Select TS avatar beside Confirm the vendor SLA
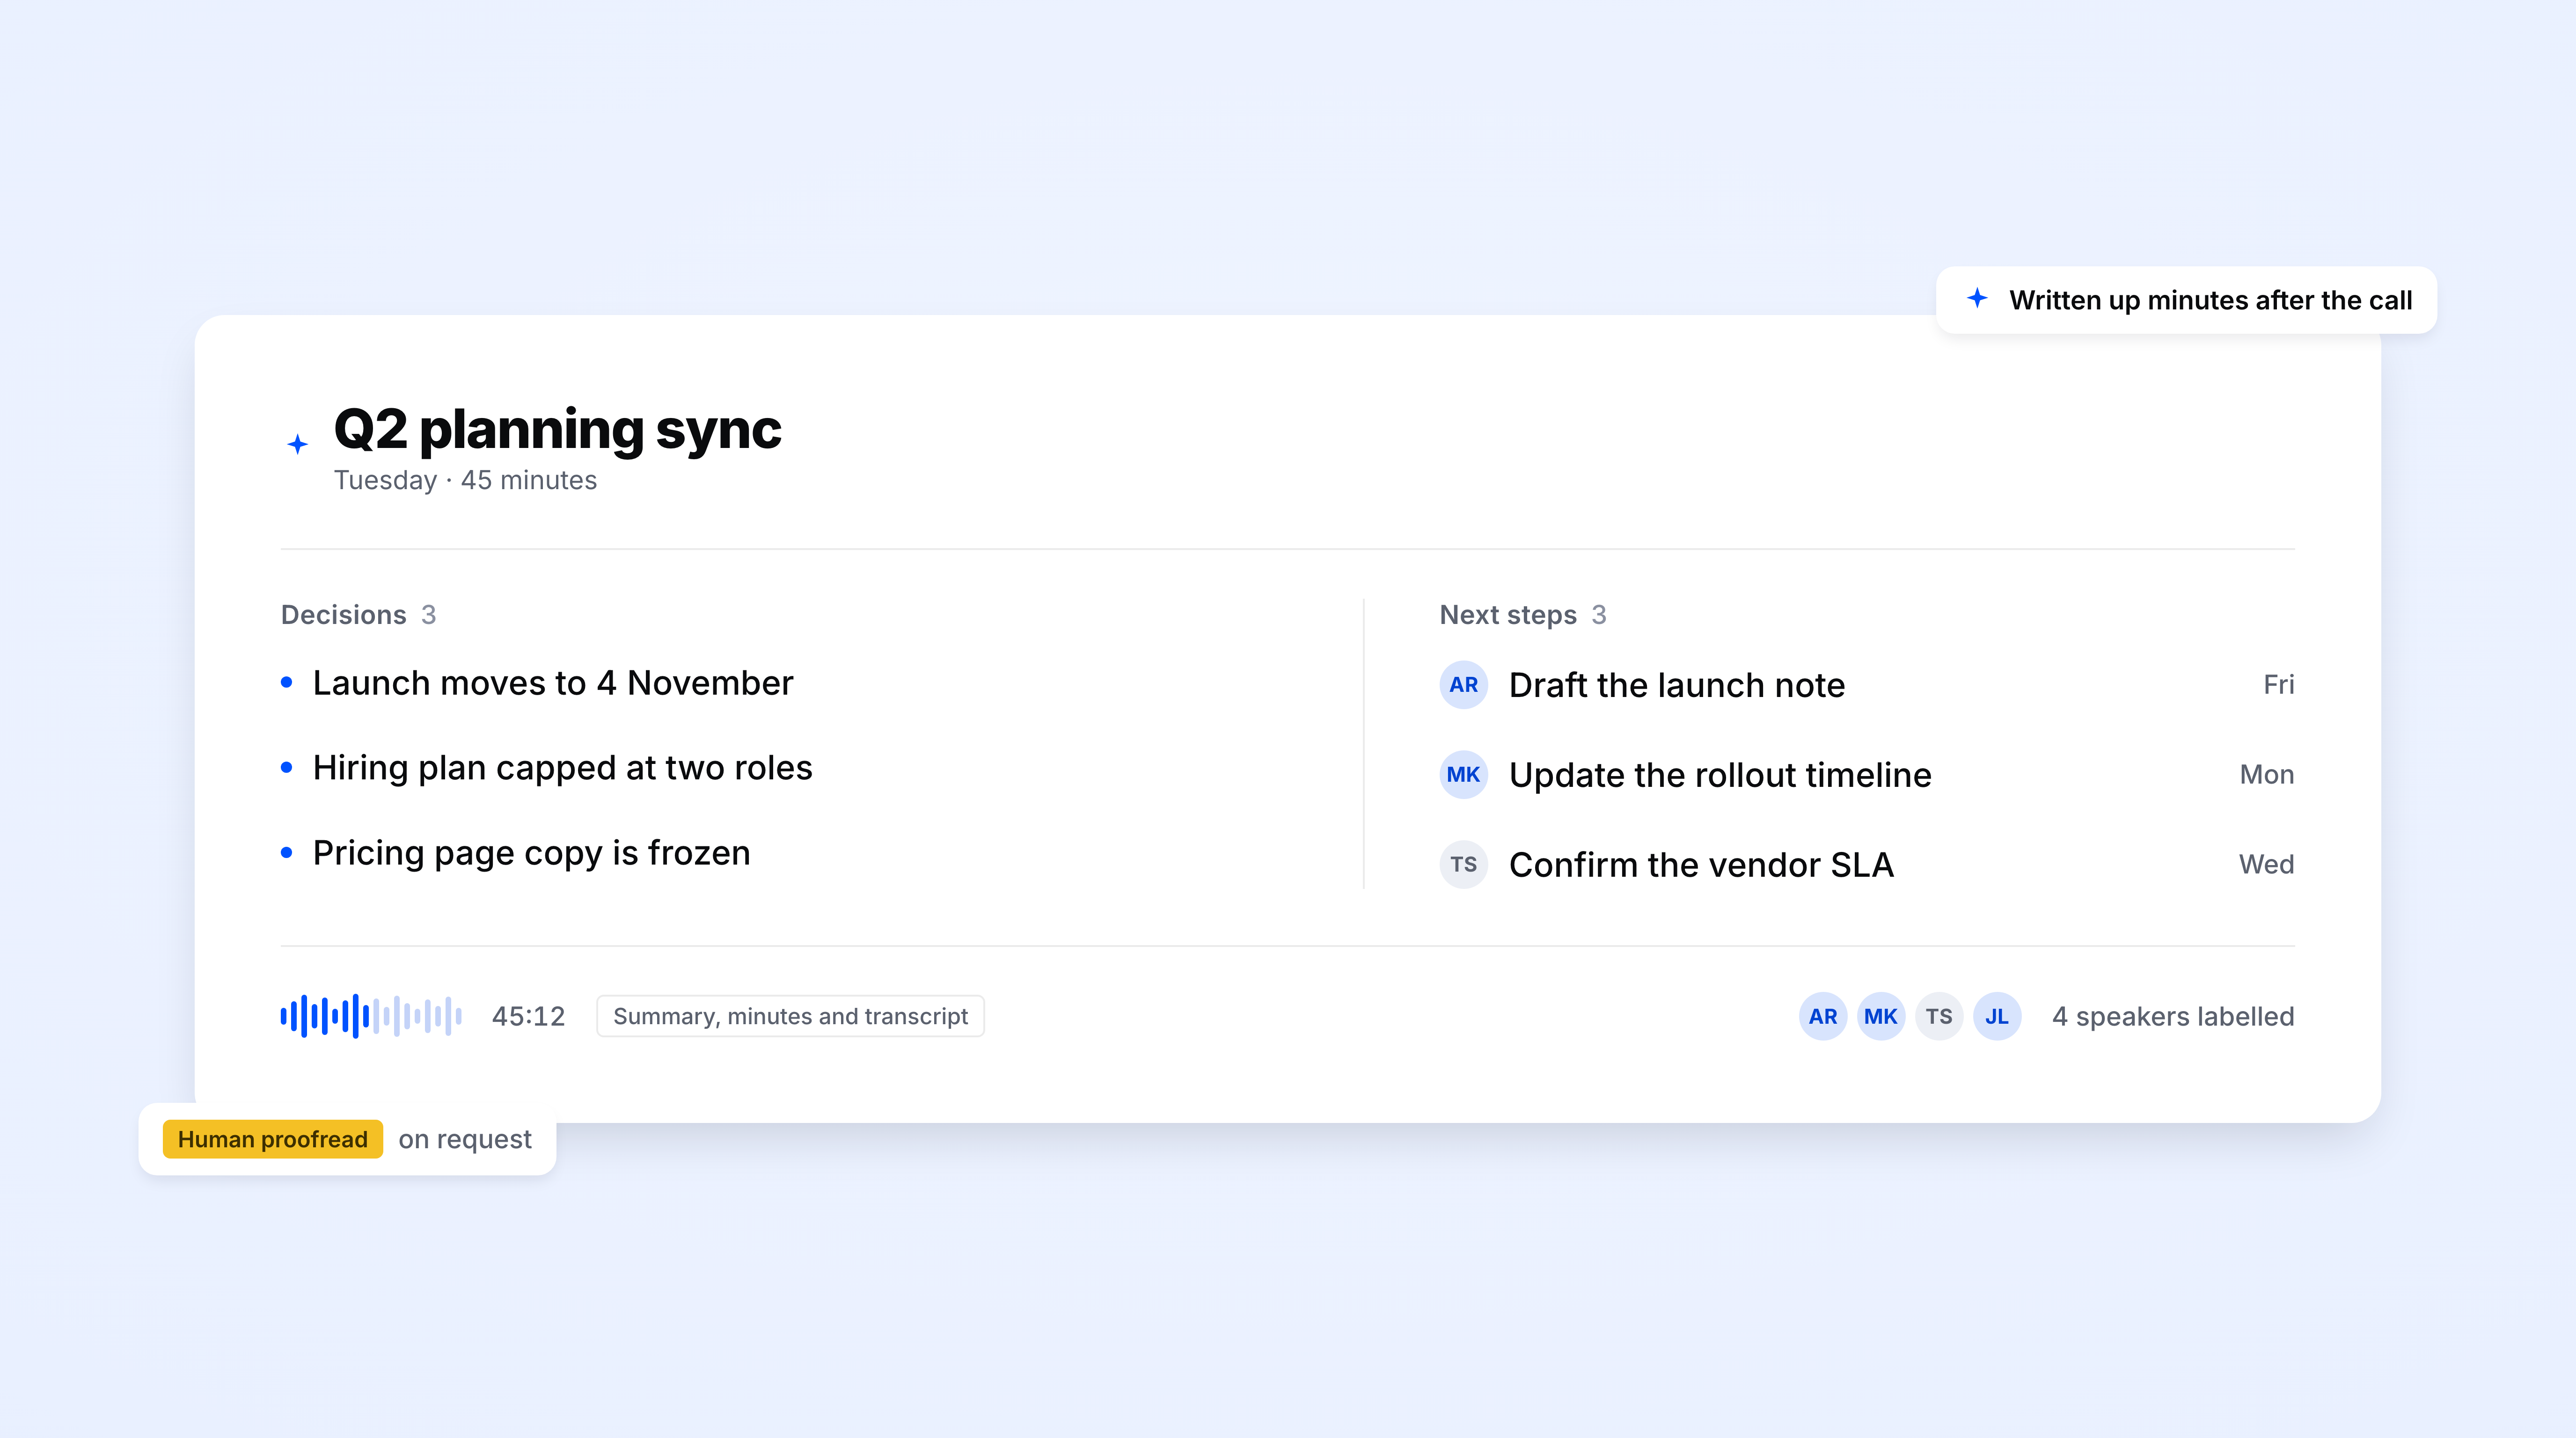The height and width of the screenshot is (1438, 2576). [1463, 865]
